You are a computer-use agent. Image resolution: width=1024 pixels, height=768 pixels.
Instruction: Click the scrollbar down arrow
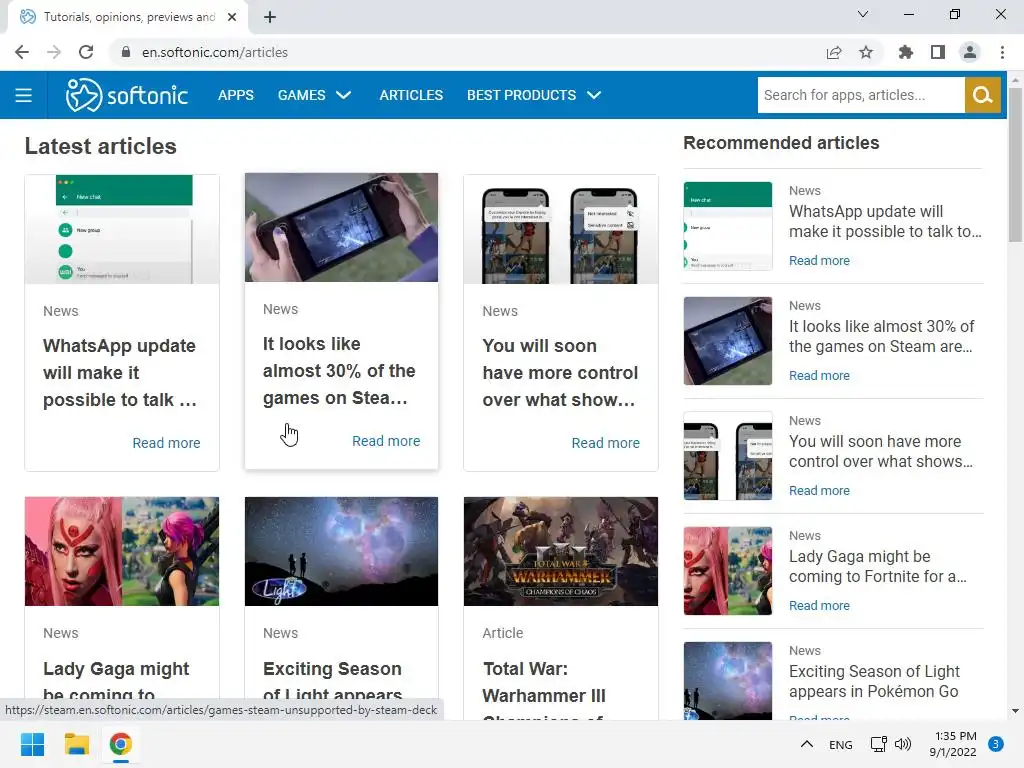[1015, 711]
